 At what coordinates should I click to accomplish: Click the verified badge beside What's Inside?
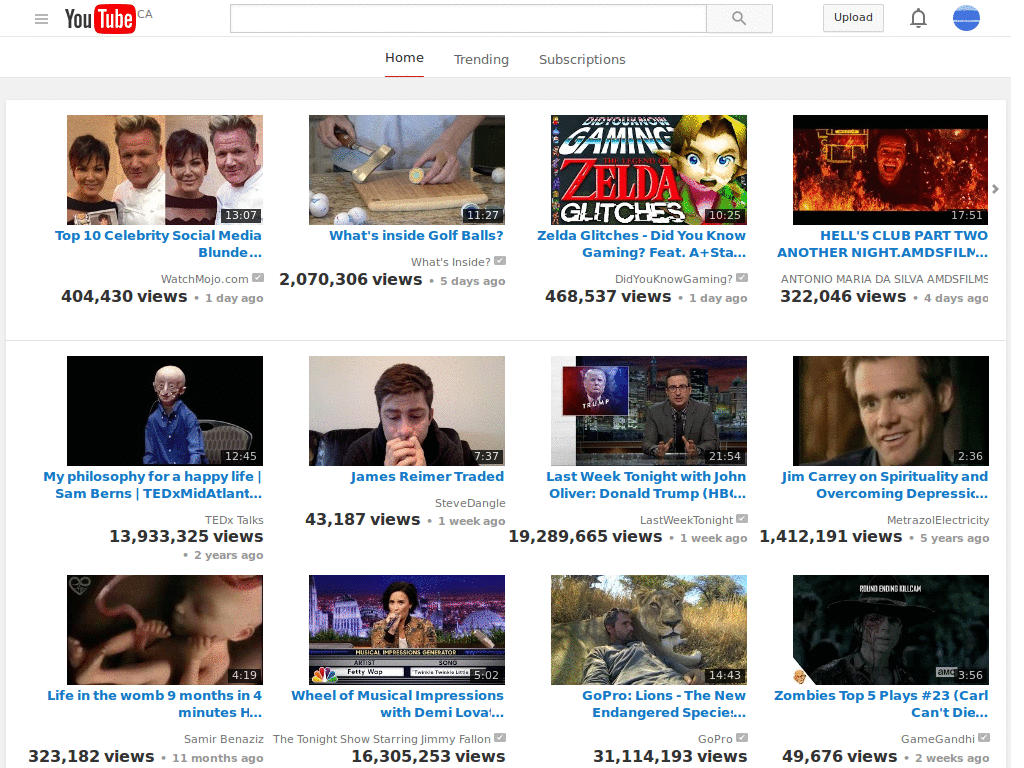(x=500, y=261)
